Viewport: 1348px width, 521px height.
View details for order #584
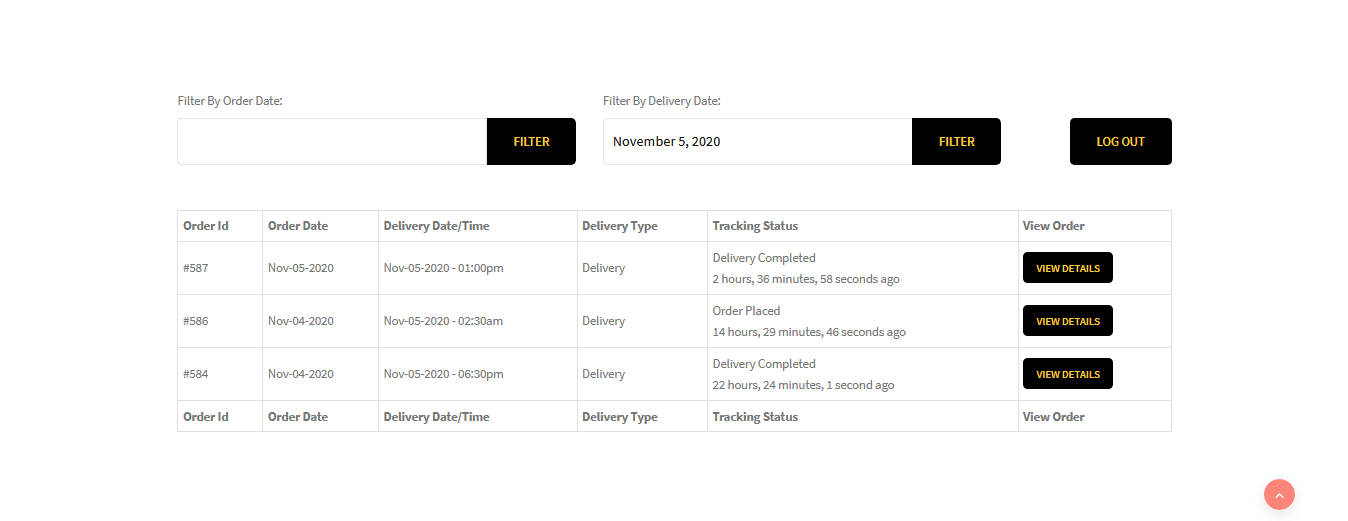1067,374
